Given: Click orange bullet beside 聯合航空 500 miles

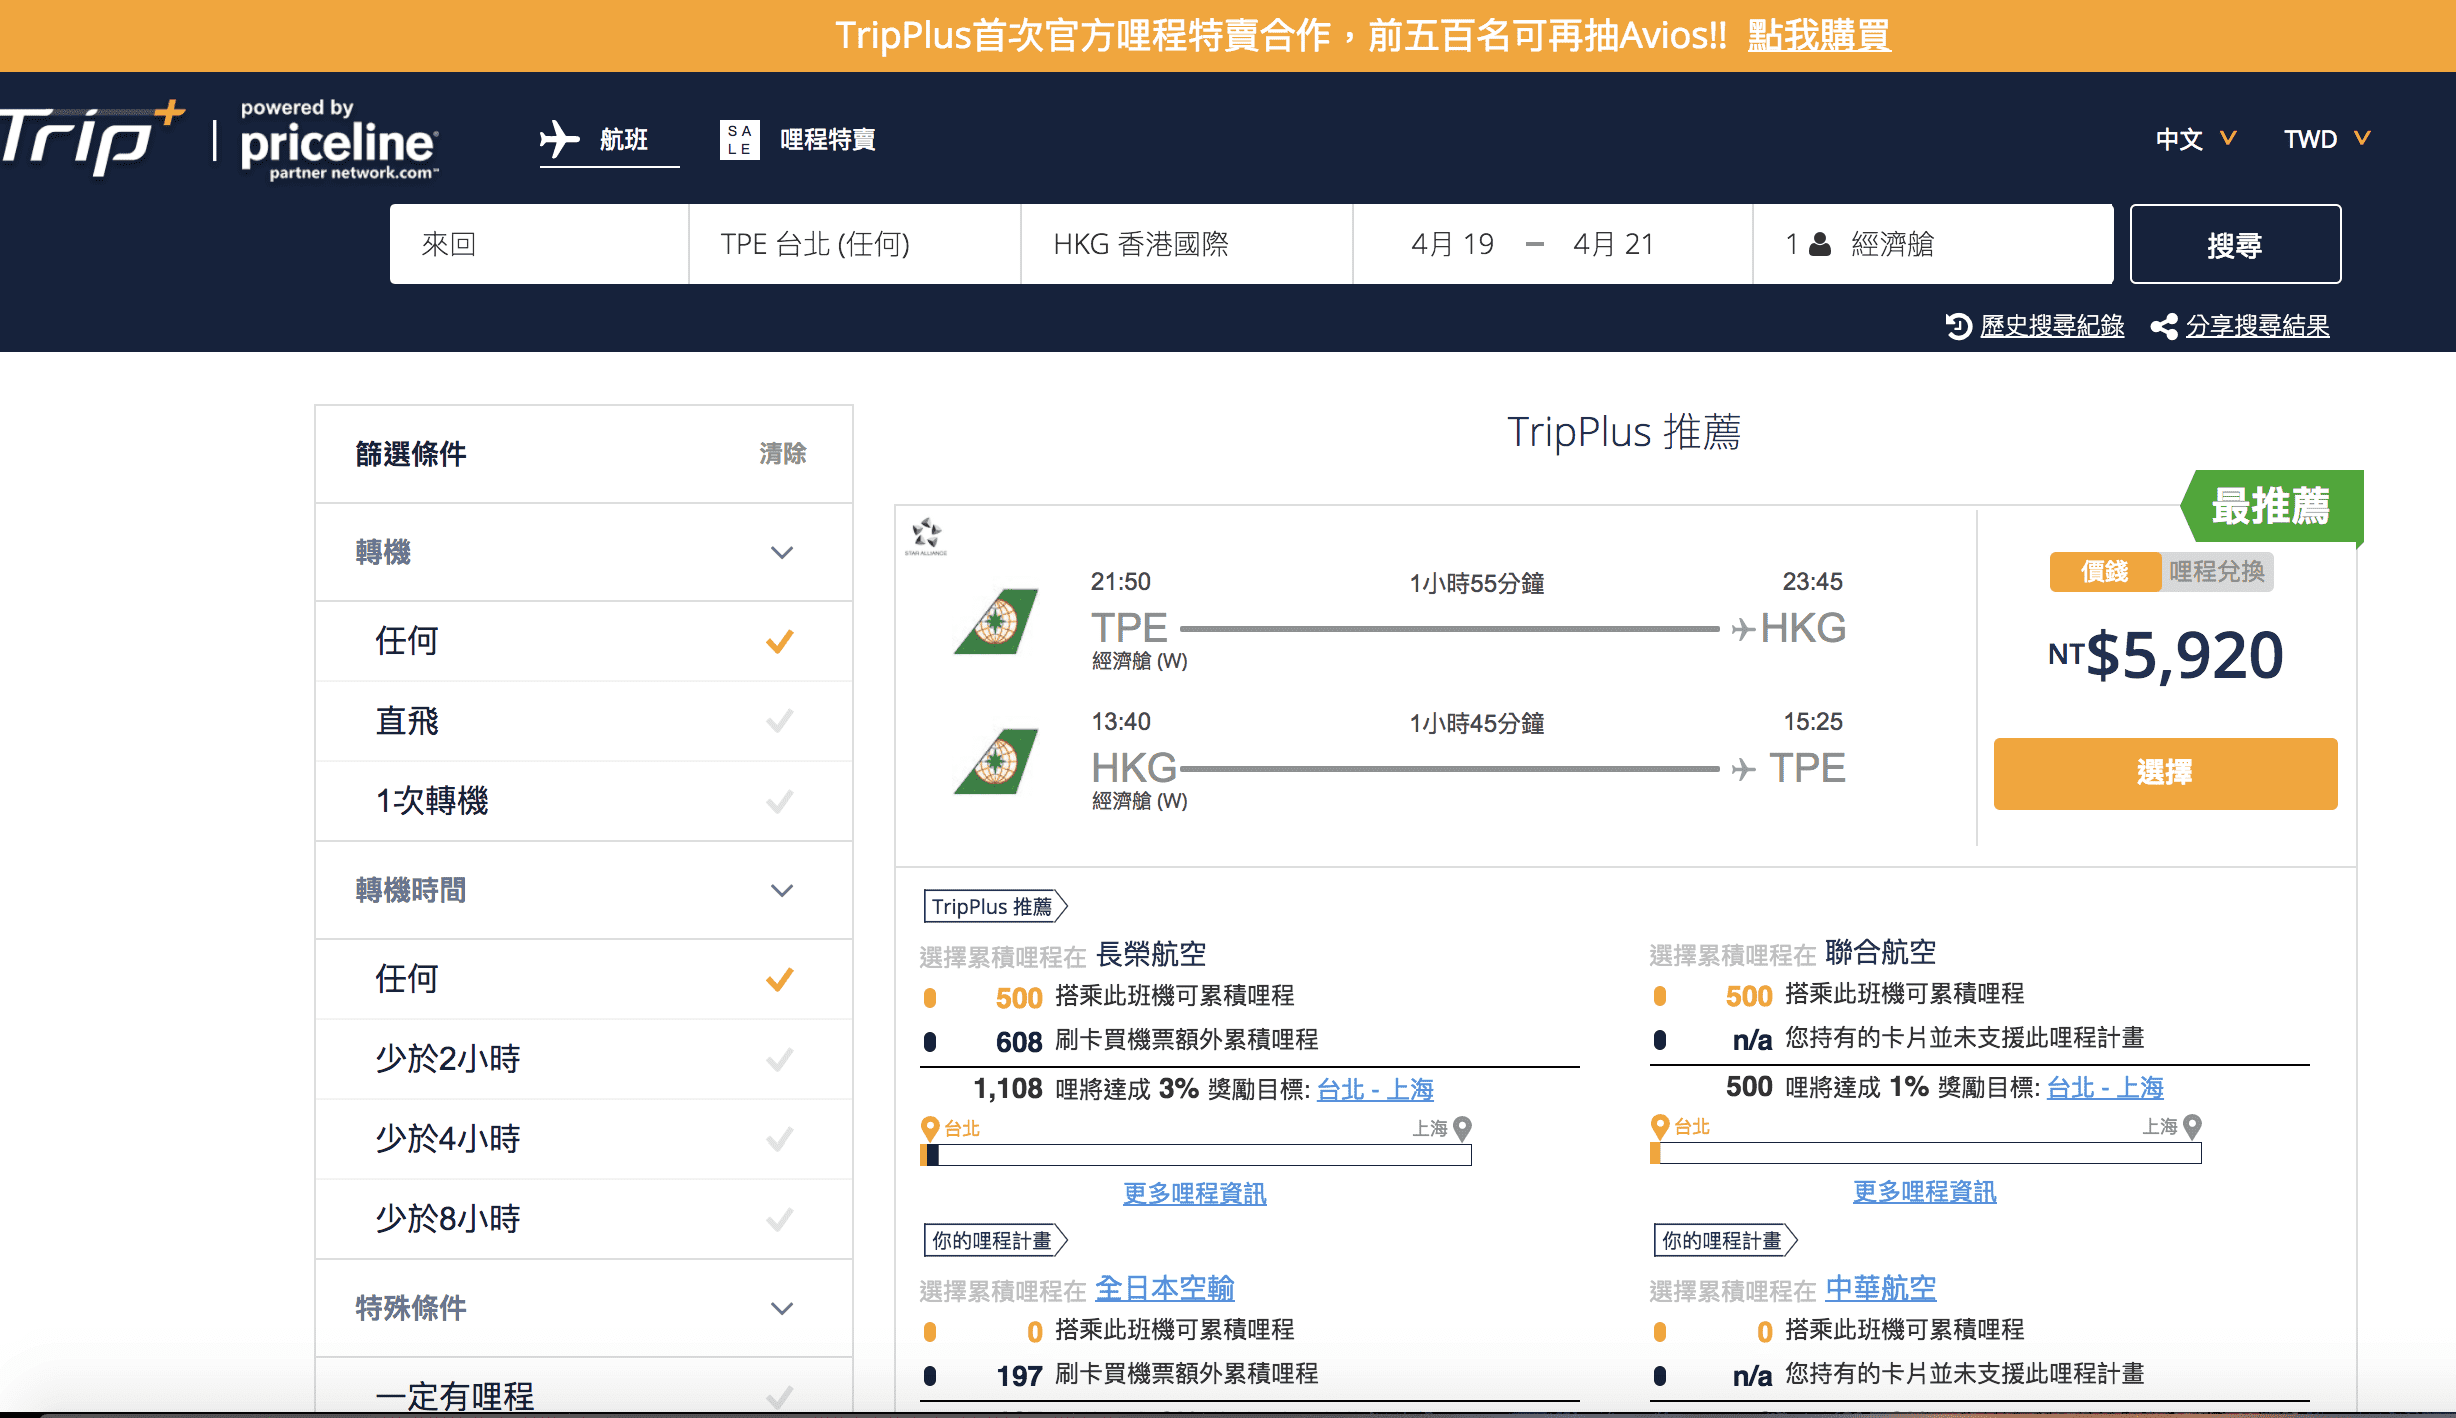Looking at the screenshot, I should [x=1660, y=995].
